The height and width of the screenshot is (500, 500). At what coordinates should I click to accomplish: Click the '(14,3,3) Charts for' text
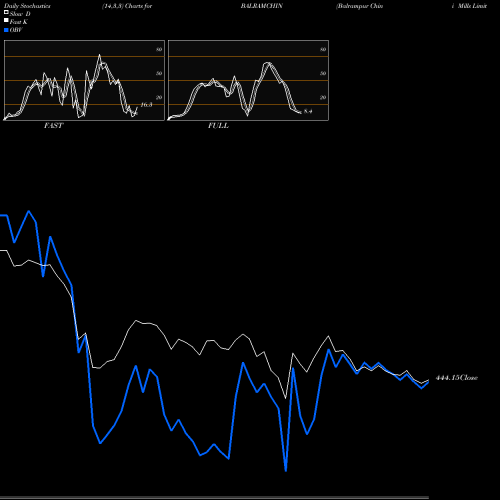pyautogui.click(x=127, y=6)
